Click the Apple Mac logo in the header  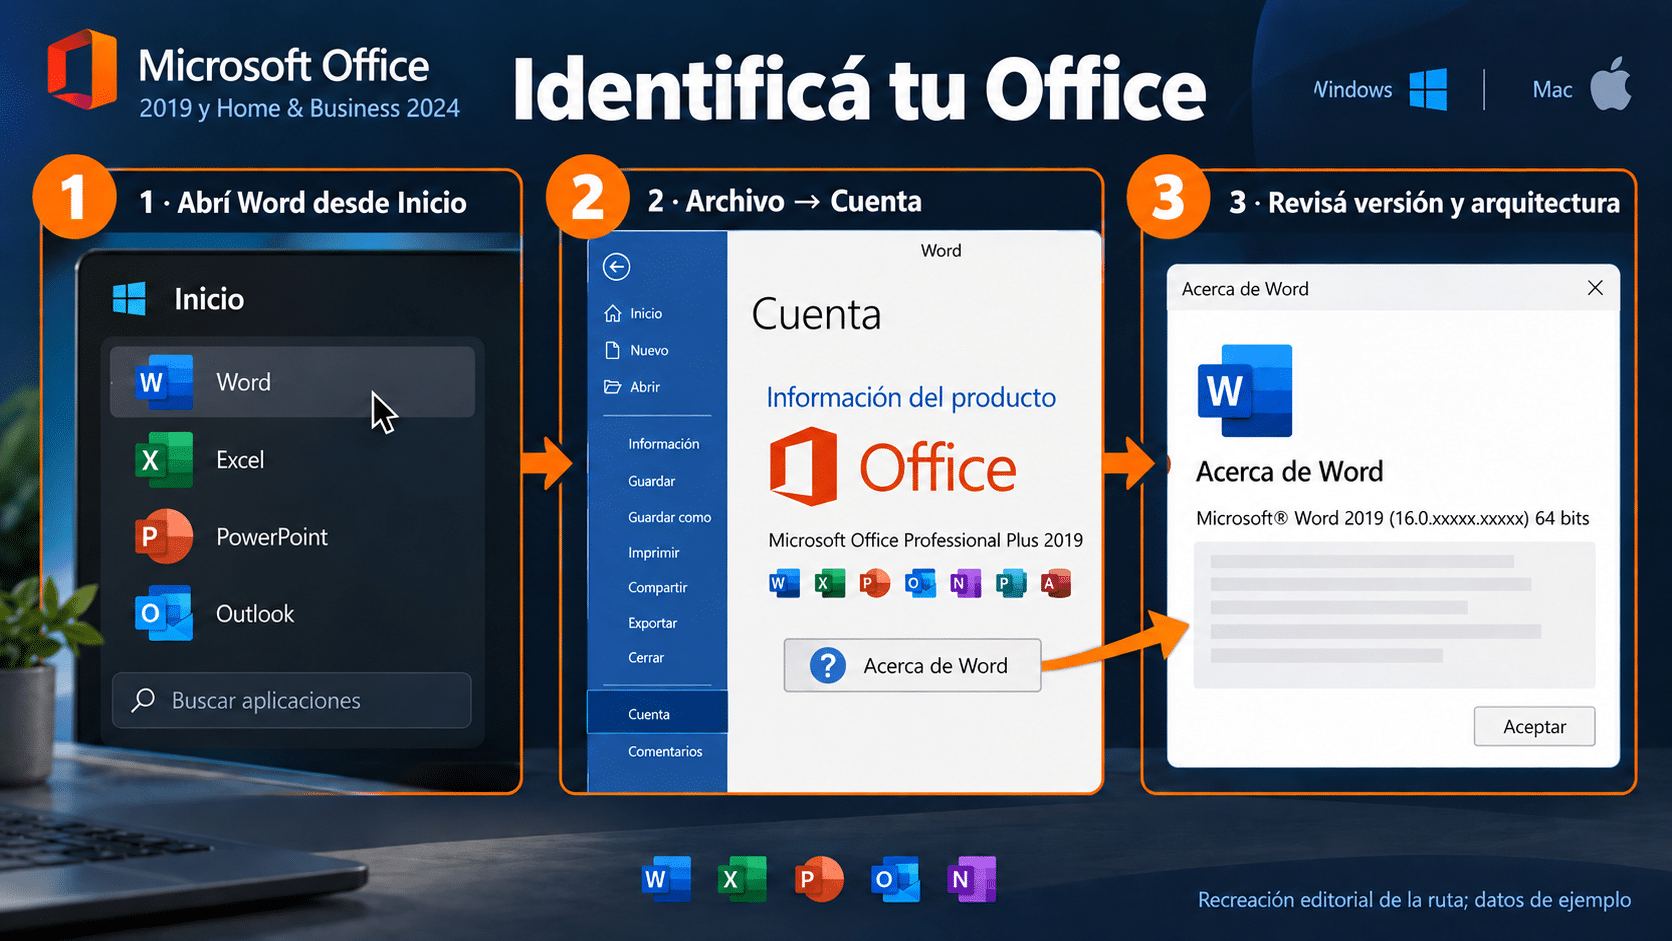(x=1610, y=84)
